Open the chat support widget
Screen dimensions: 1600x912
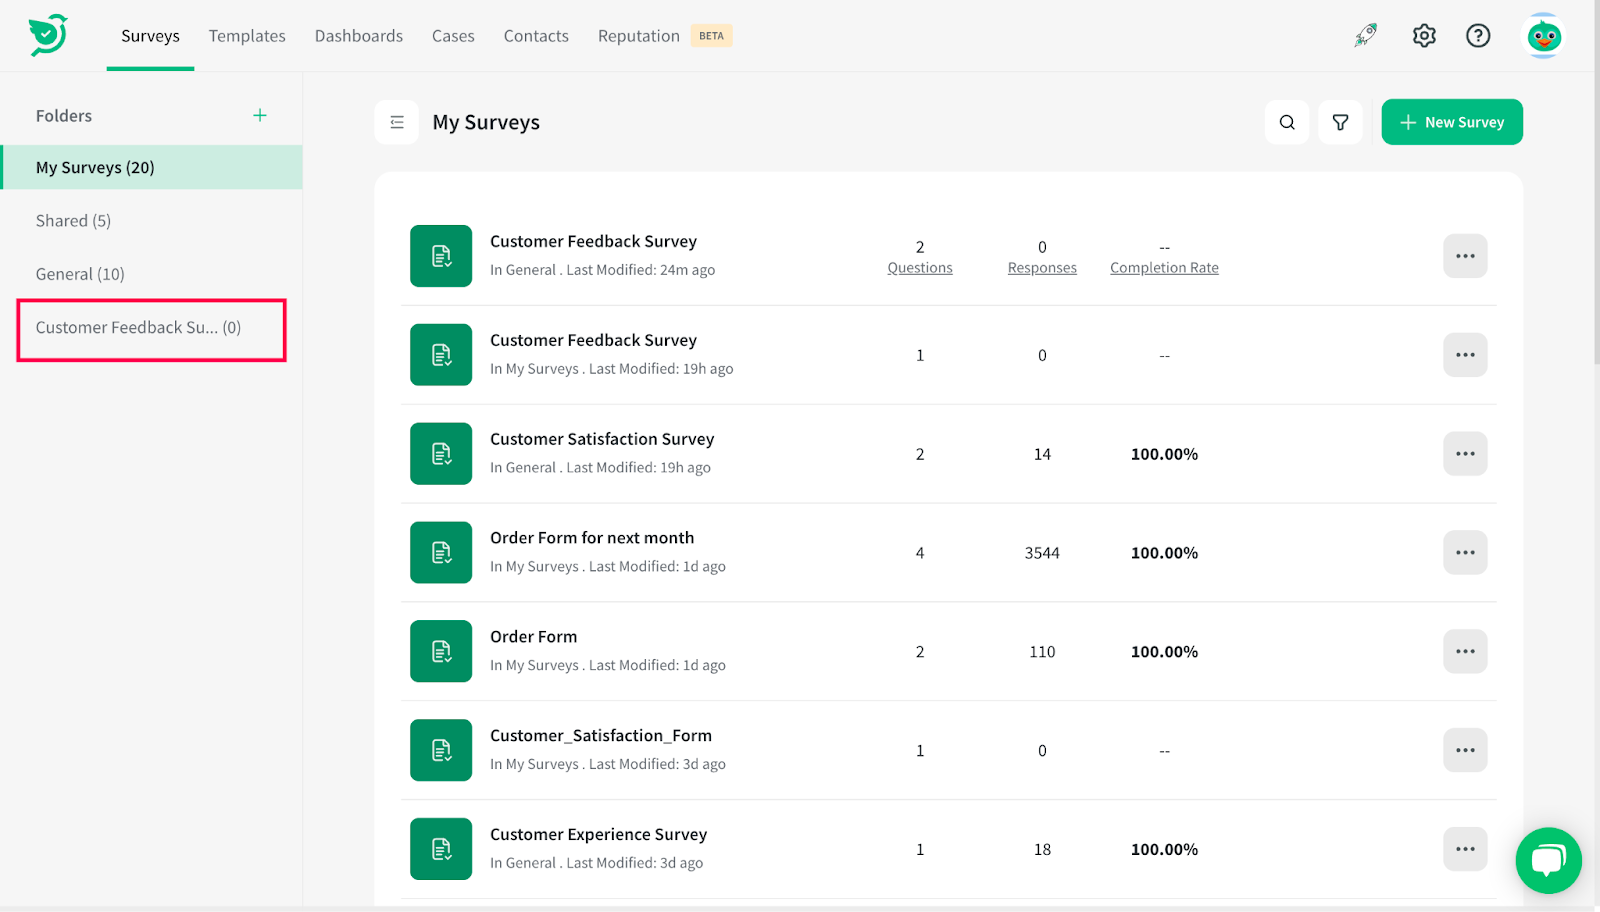pyautogui.click(x=1548, y=860)
